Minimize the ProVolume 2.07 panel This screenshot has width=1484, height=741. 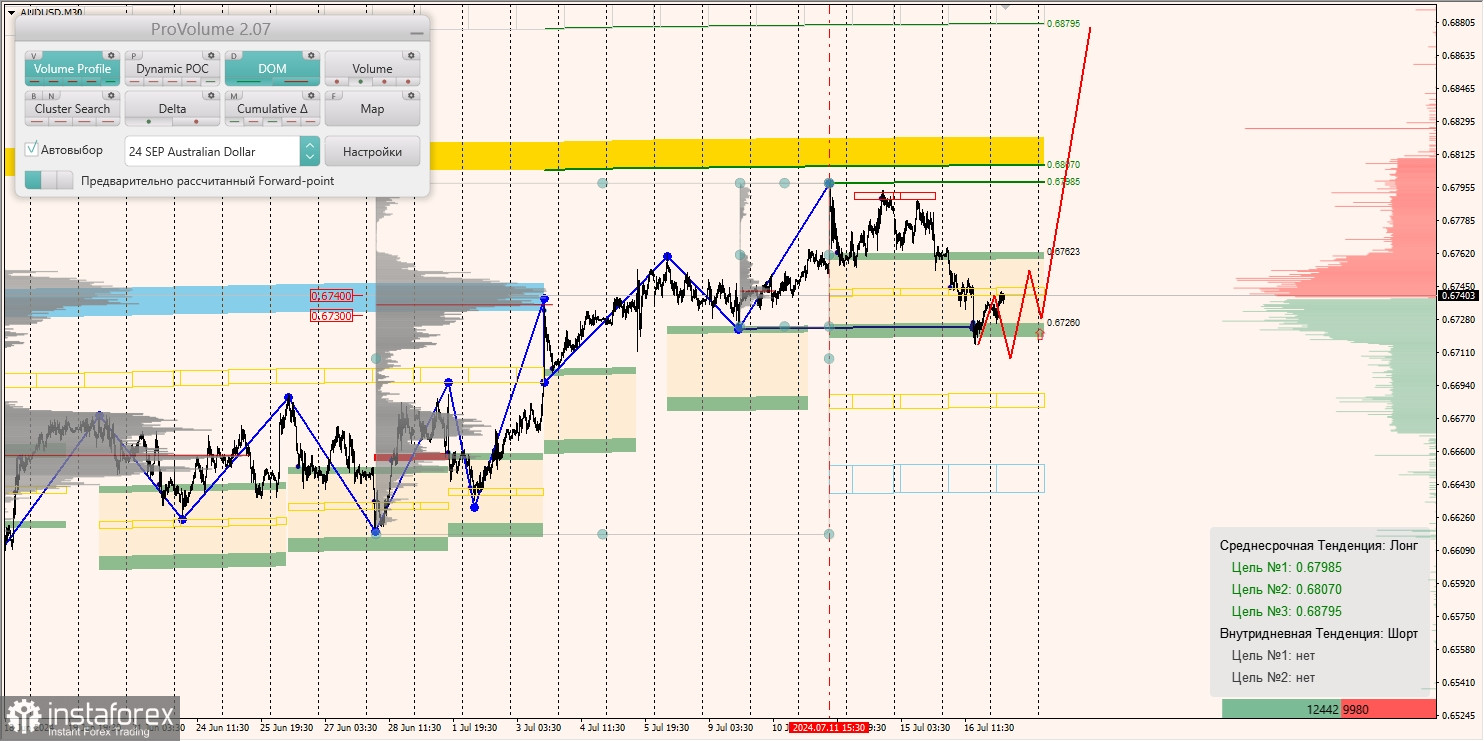coord(417,33)
